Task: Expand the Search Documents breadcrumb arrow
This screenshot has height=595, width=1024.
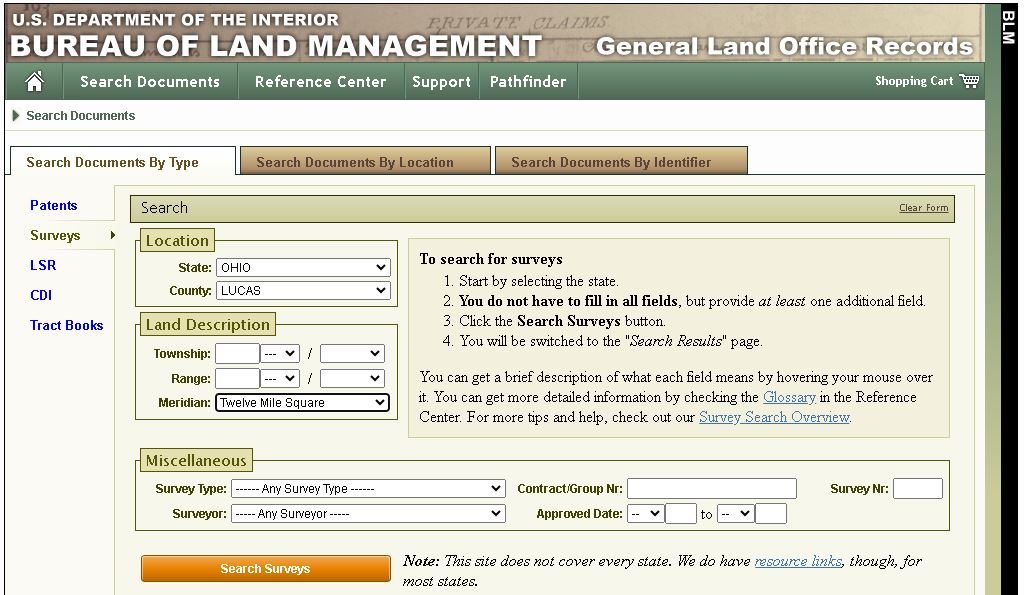Action: tap(16, 116)
